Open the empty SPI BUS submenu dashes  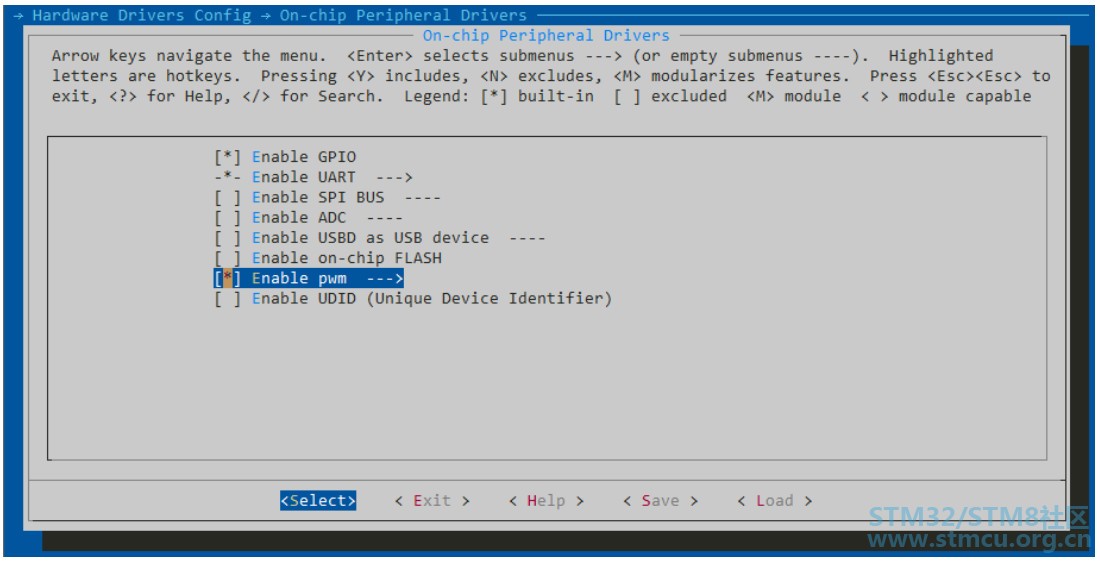422,197
